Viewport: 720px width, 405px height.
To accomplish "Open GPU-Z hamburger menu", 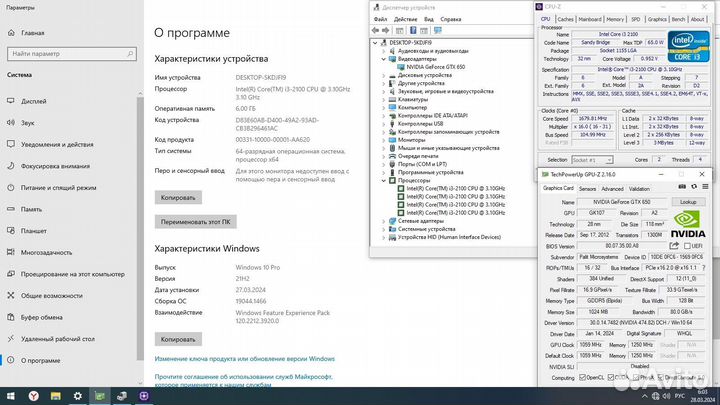I will pyautogui.click(x=705, y=187).
